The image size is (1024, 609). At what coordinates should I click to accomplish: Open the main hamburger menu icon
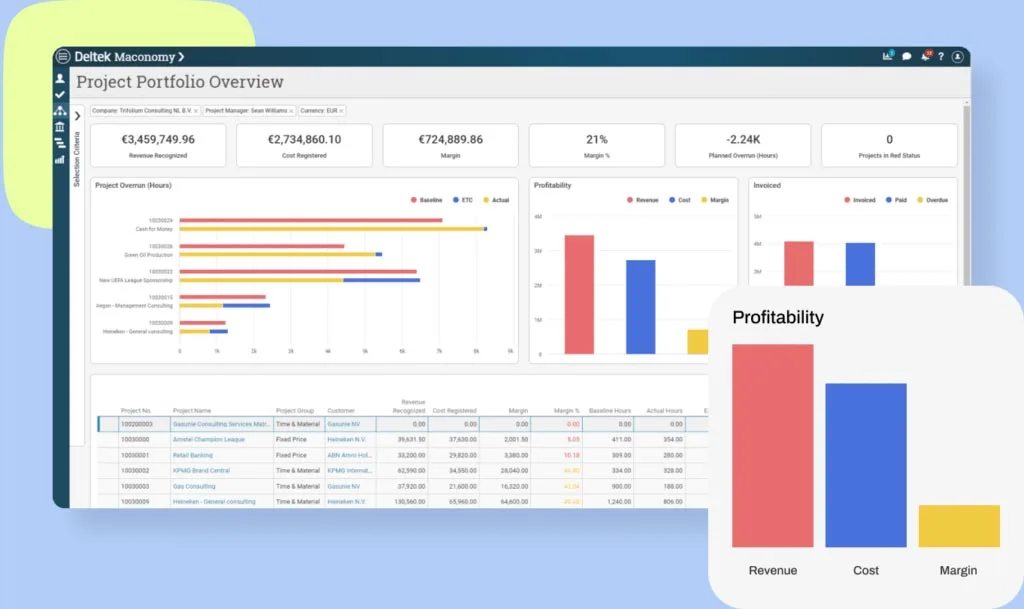pos(63,57)
